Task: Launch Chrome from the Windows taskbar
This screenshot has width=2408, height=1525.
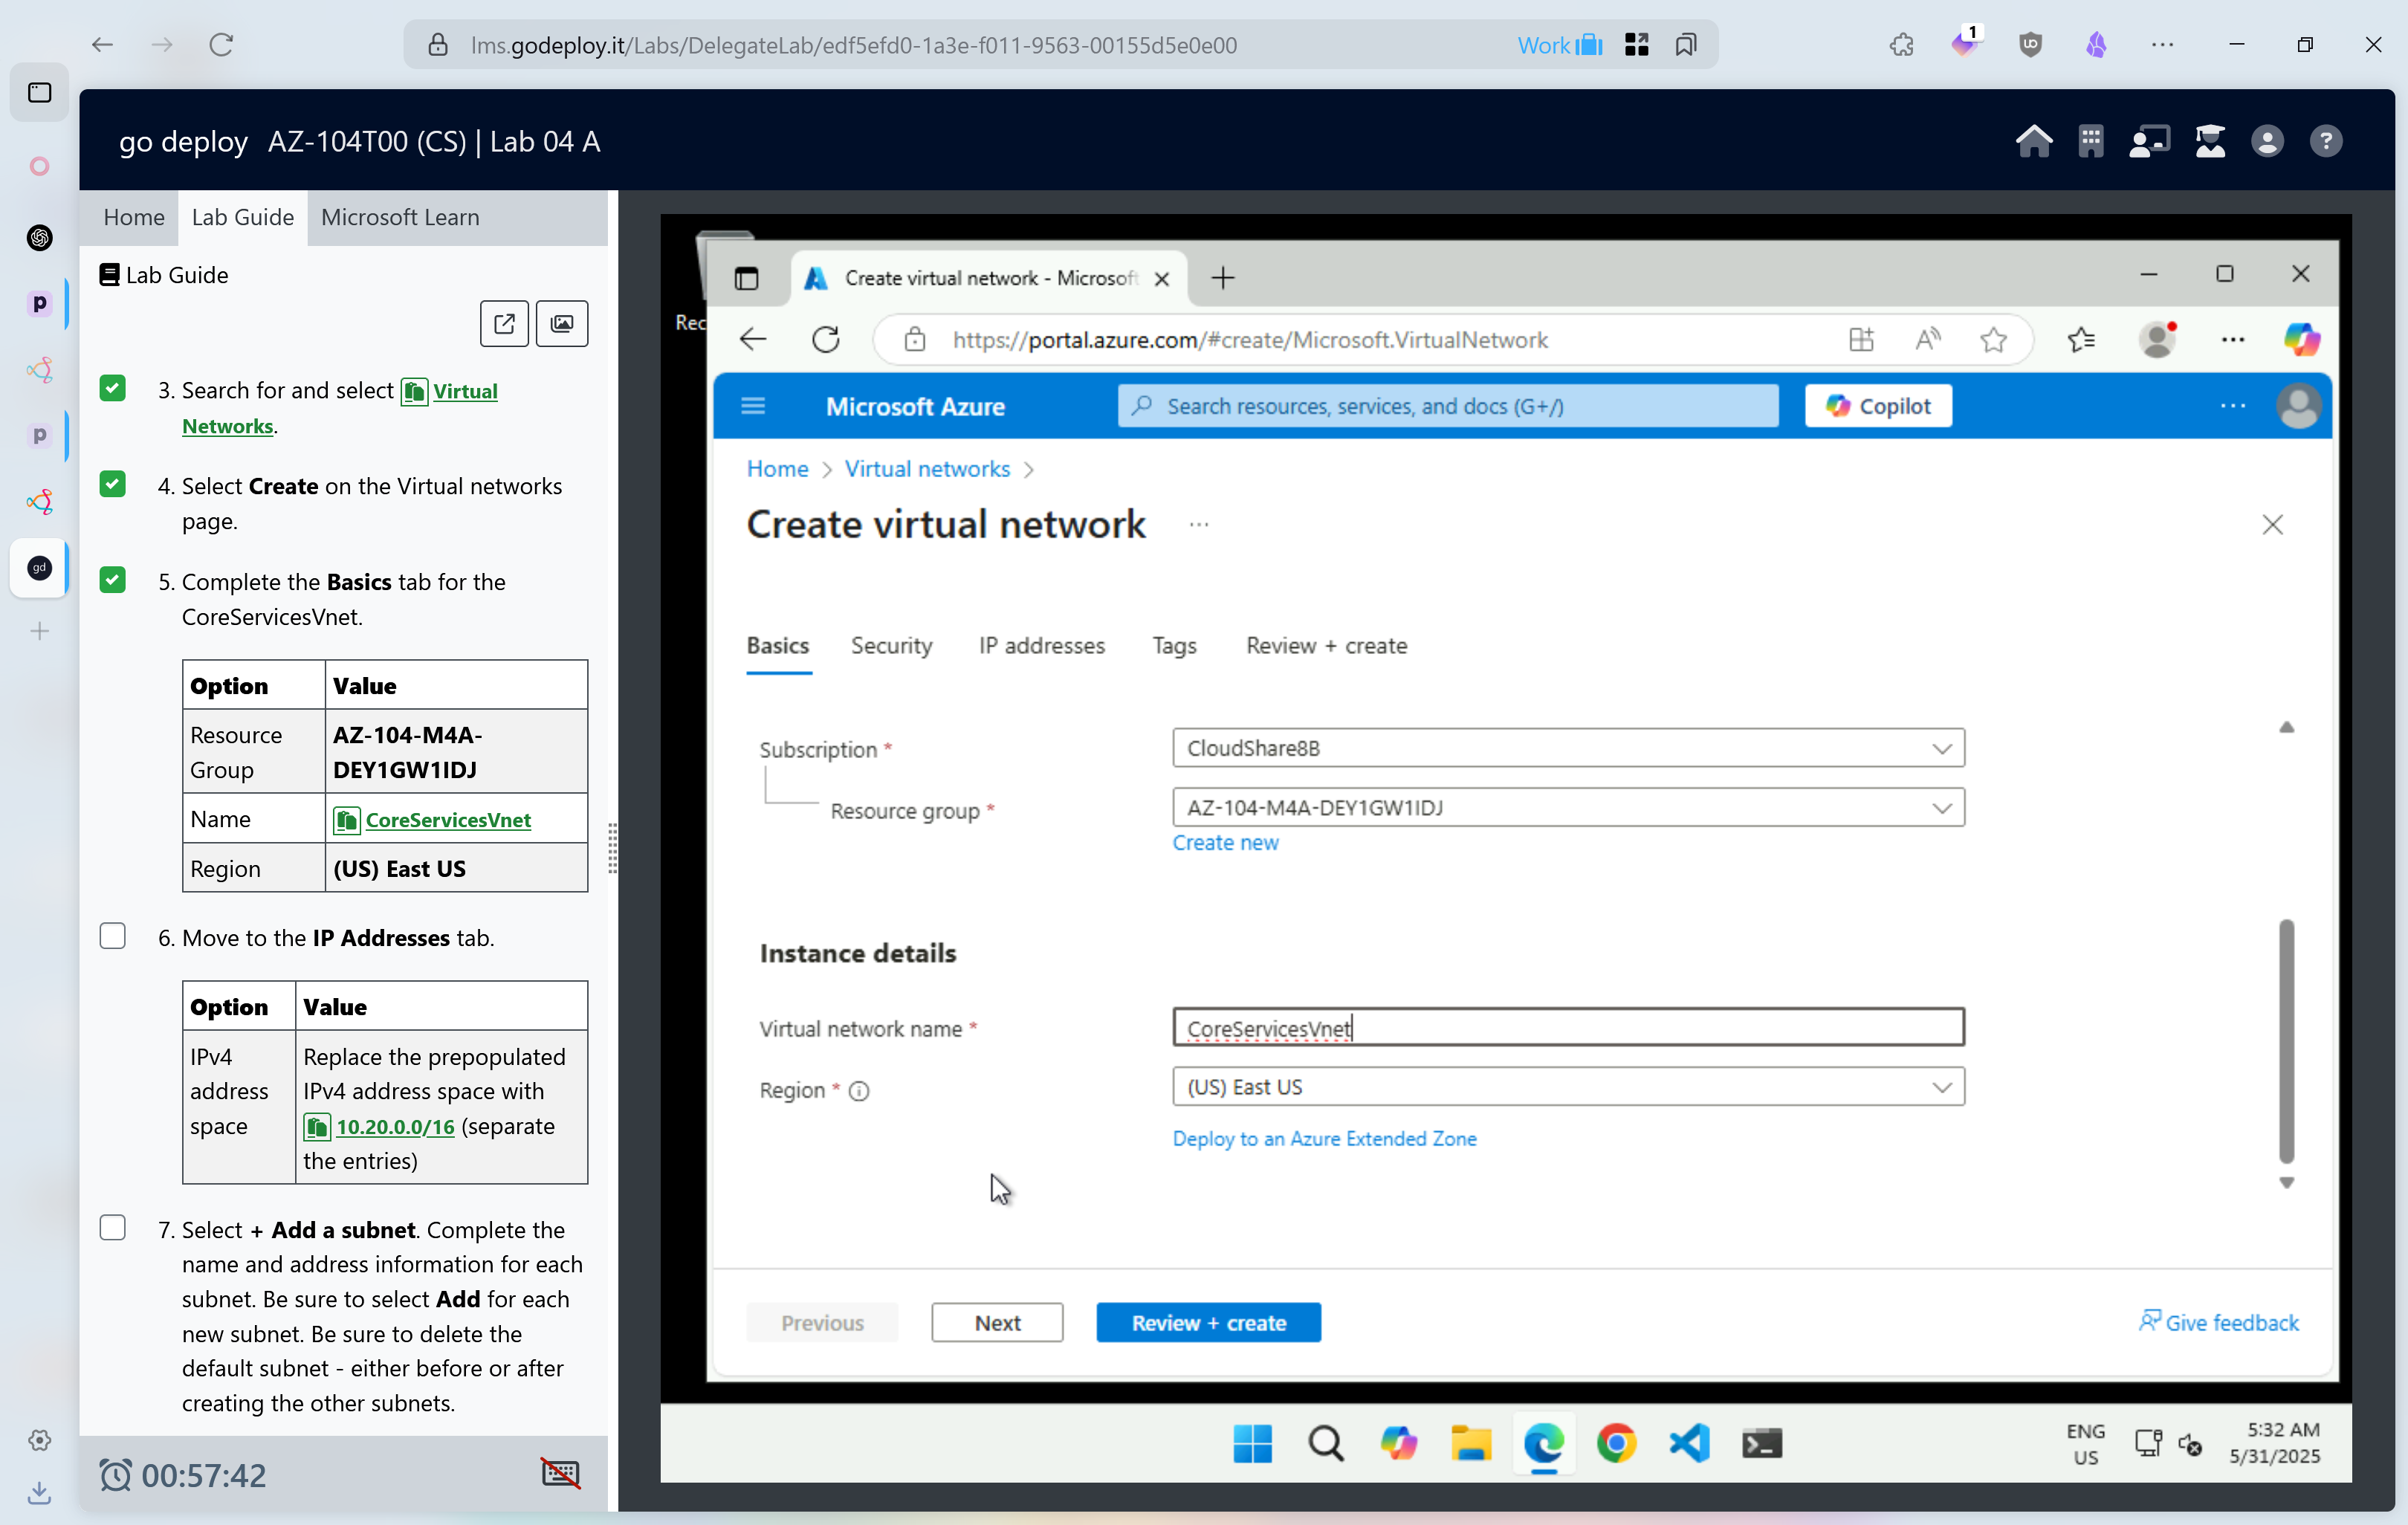Action: point(1616,1443)
